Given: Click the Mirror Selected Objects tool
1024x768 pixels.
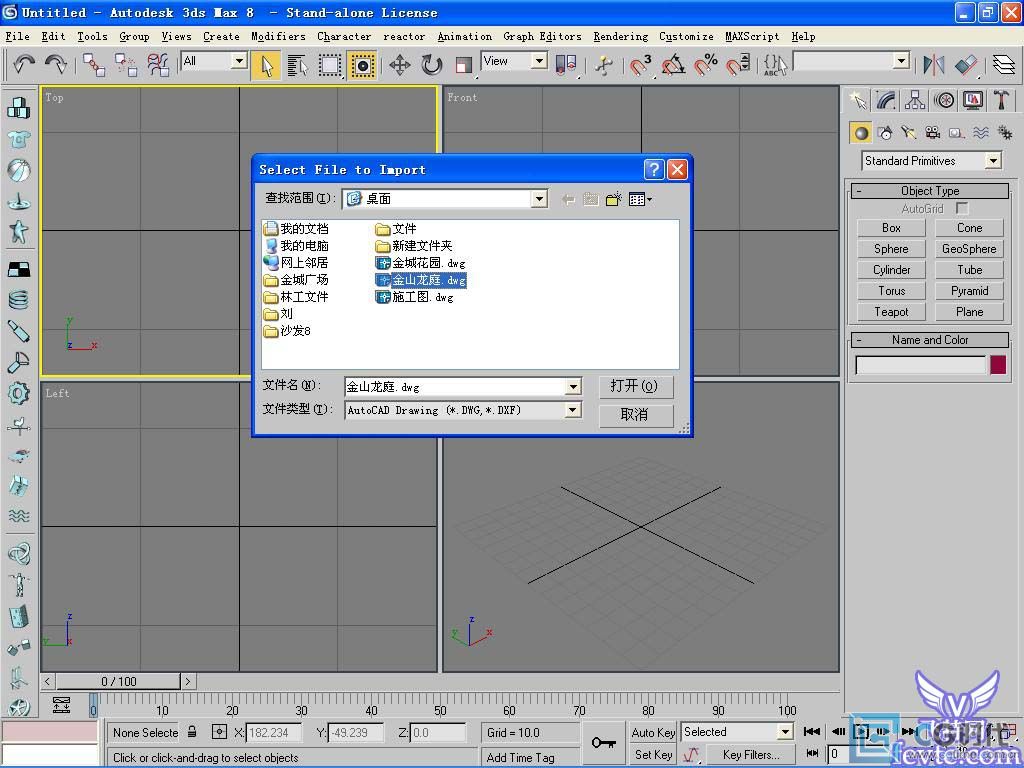Looking at the screenshot, I should pyautogui.click(x=933, y=65).
